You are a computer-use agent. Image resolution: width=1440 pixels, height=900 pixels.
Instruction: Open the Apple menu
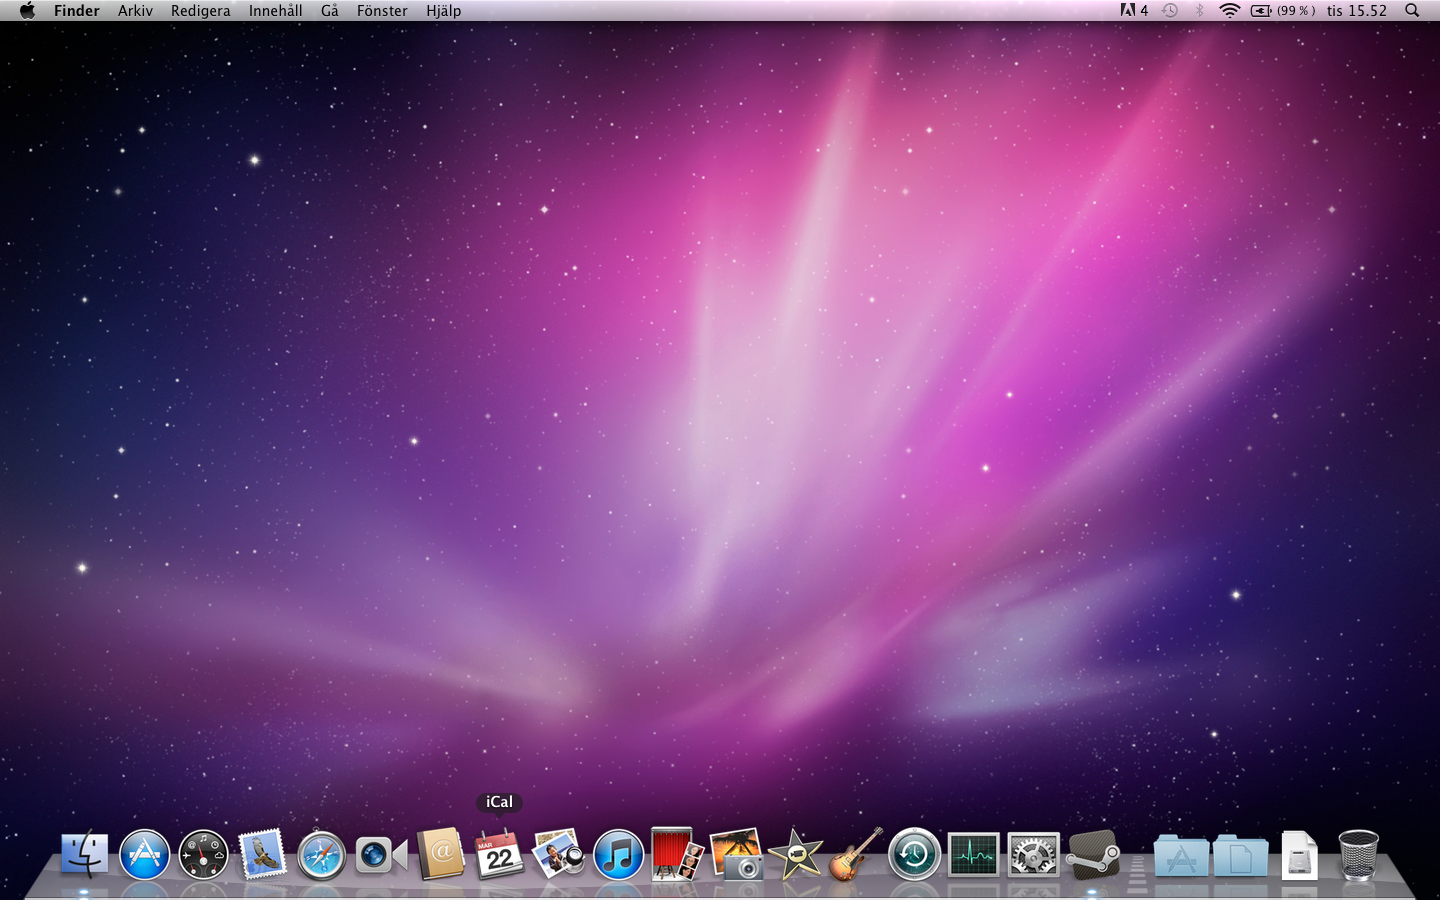(x=27, y=11)
